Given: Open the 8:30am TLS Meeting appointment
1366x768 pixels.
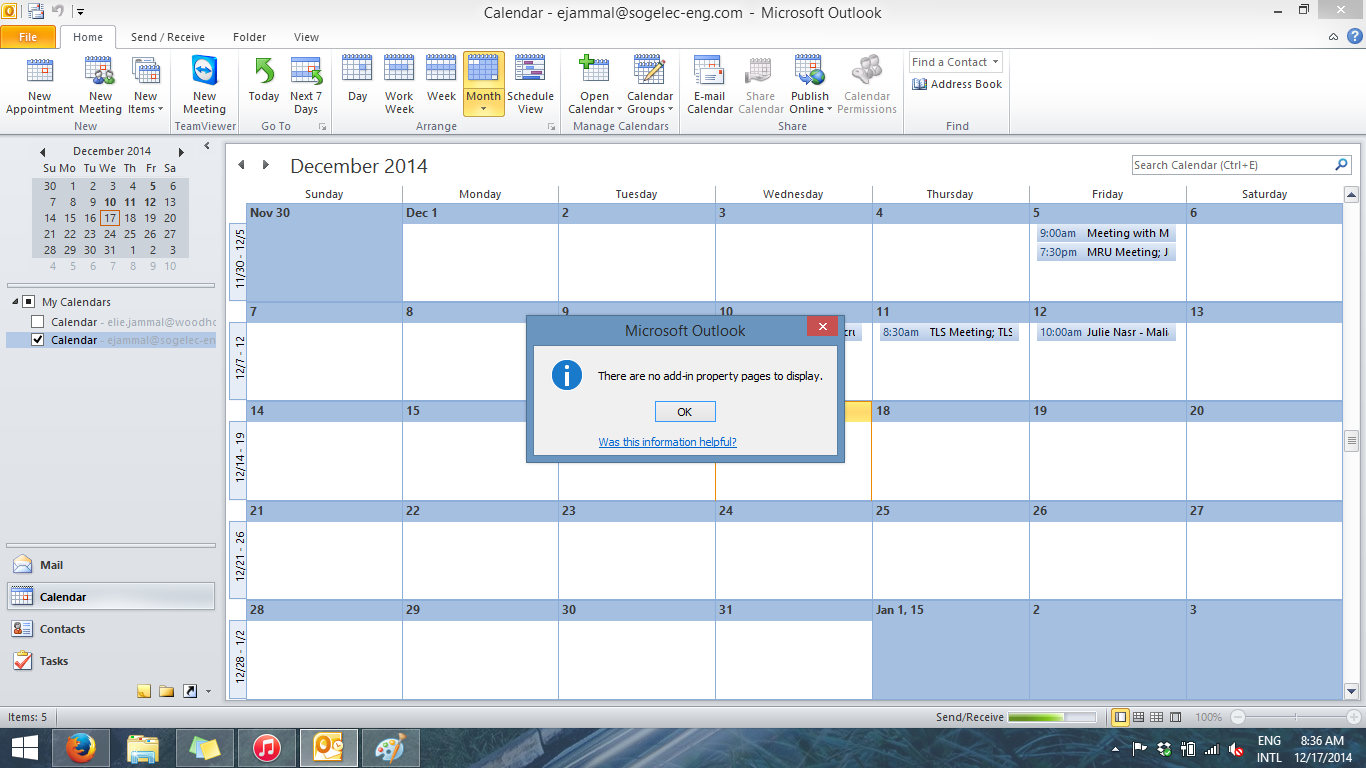Looking at the screenshot, I should (x=949, y=332).
